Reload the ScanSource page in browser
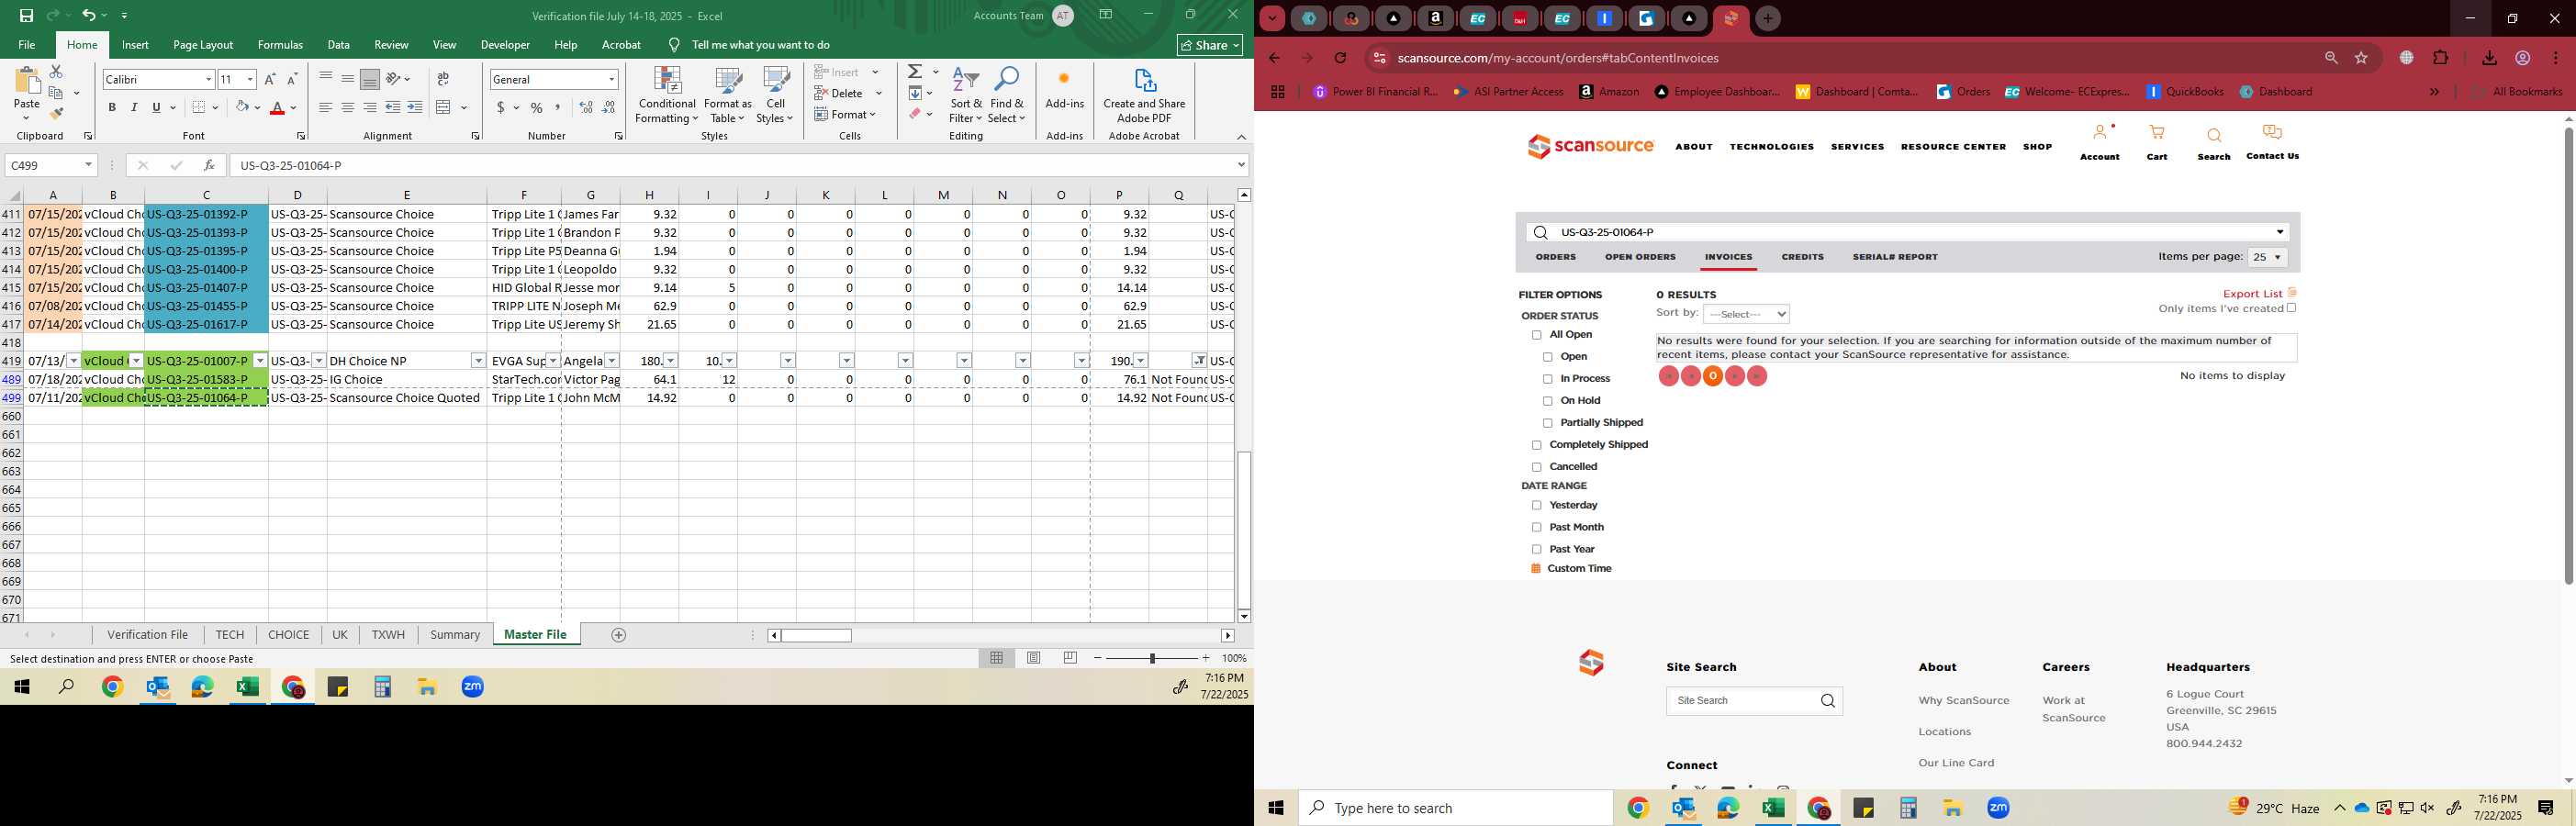The width and height of the screenshot is (2576, 826). click(1341, 58)
